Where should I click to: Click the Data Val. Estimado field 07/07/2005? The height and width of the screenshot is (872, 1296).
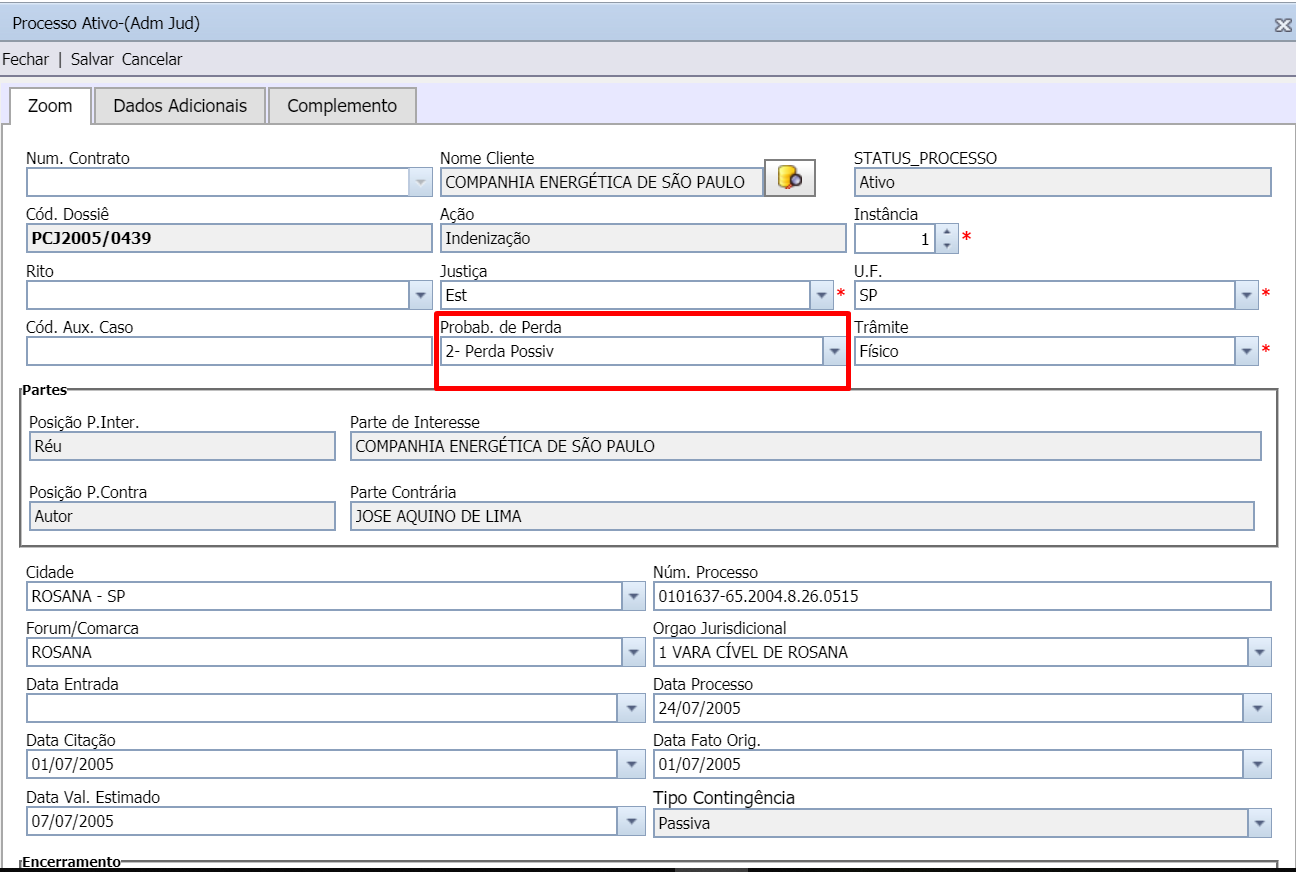[322, 821]
